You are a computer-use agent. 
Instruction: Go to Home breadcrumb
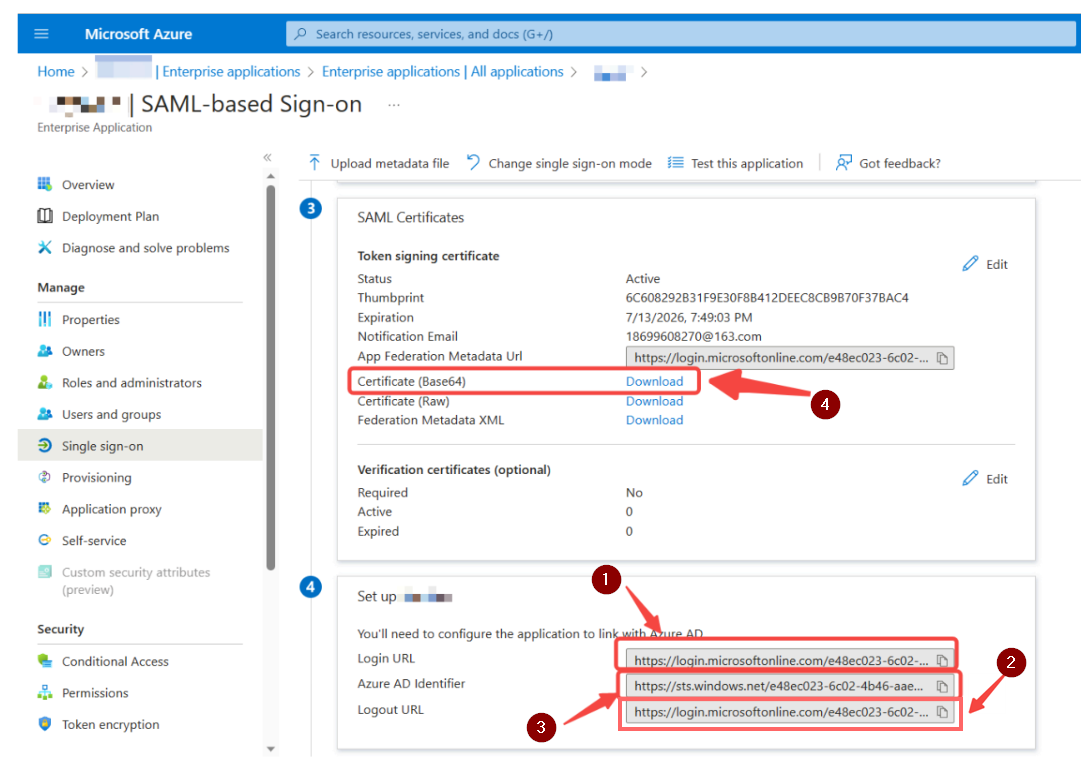tap(56, 72)
